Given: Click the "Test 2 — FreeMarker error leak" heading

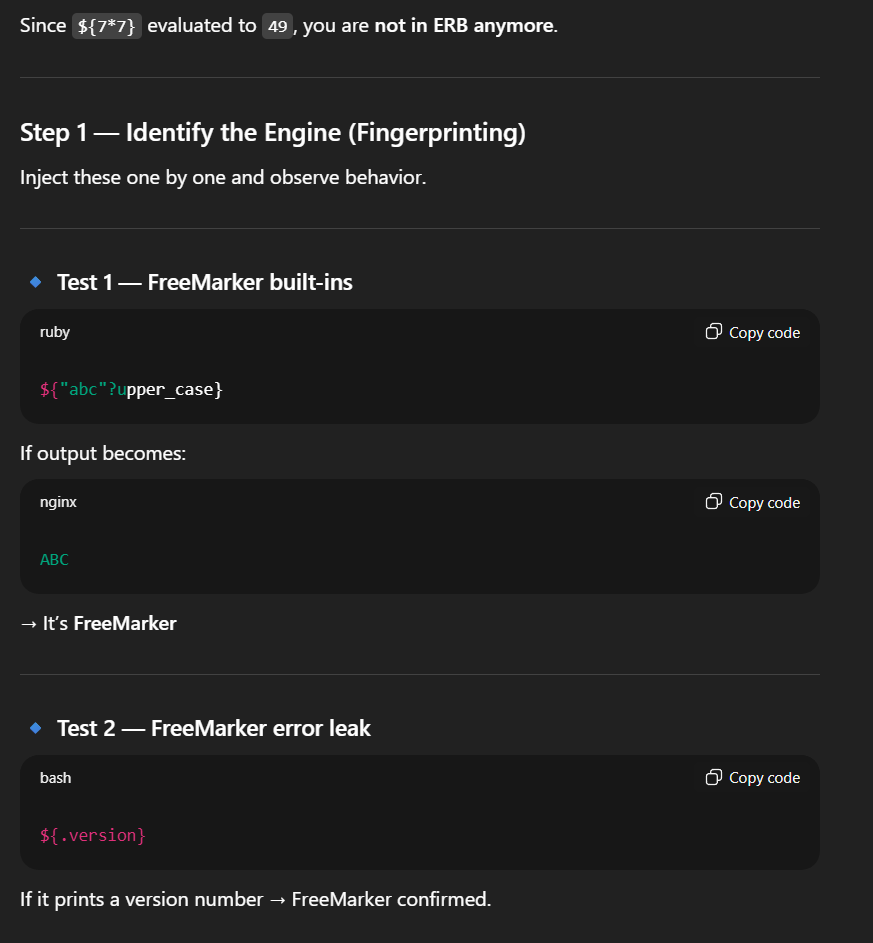Looking at the screenshot, I should [213, 728].
